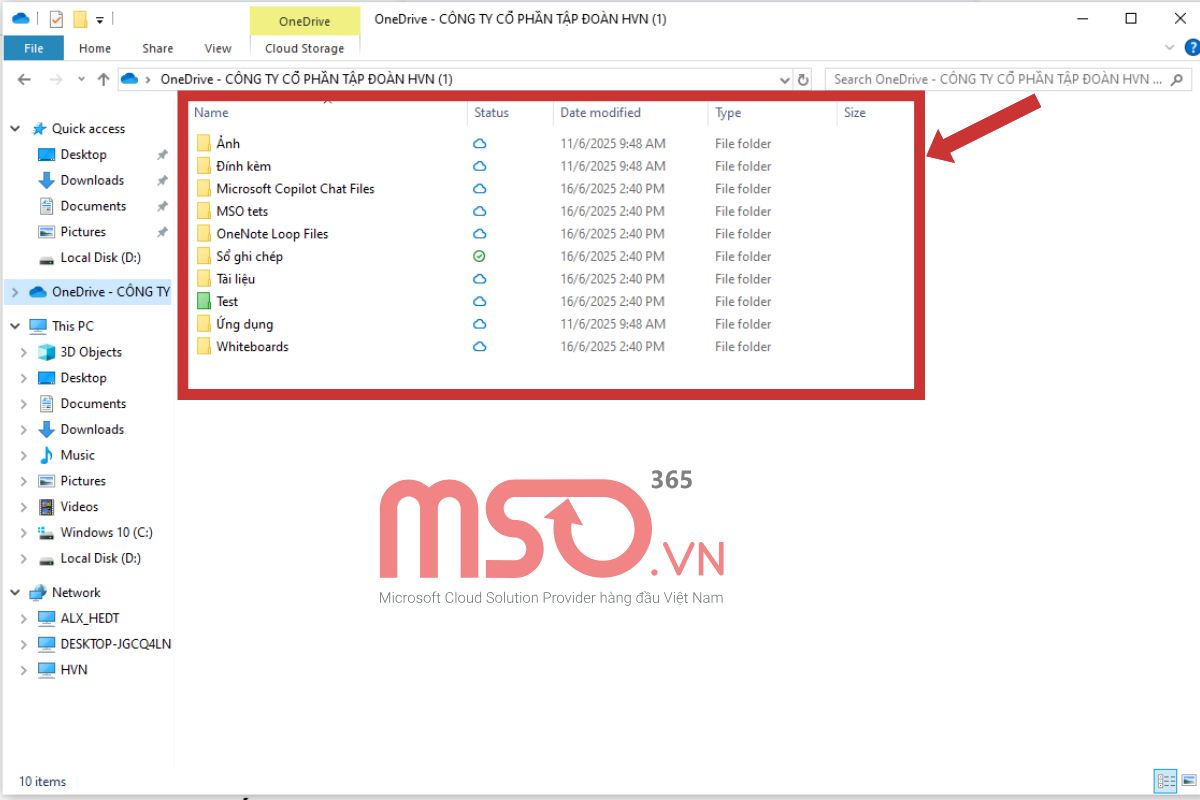Viewport: 1200px width, 800px height.
Task: Click the Music folder icon under This PC
Action: 46,455
